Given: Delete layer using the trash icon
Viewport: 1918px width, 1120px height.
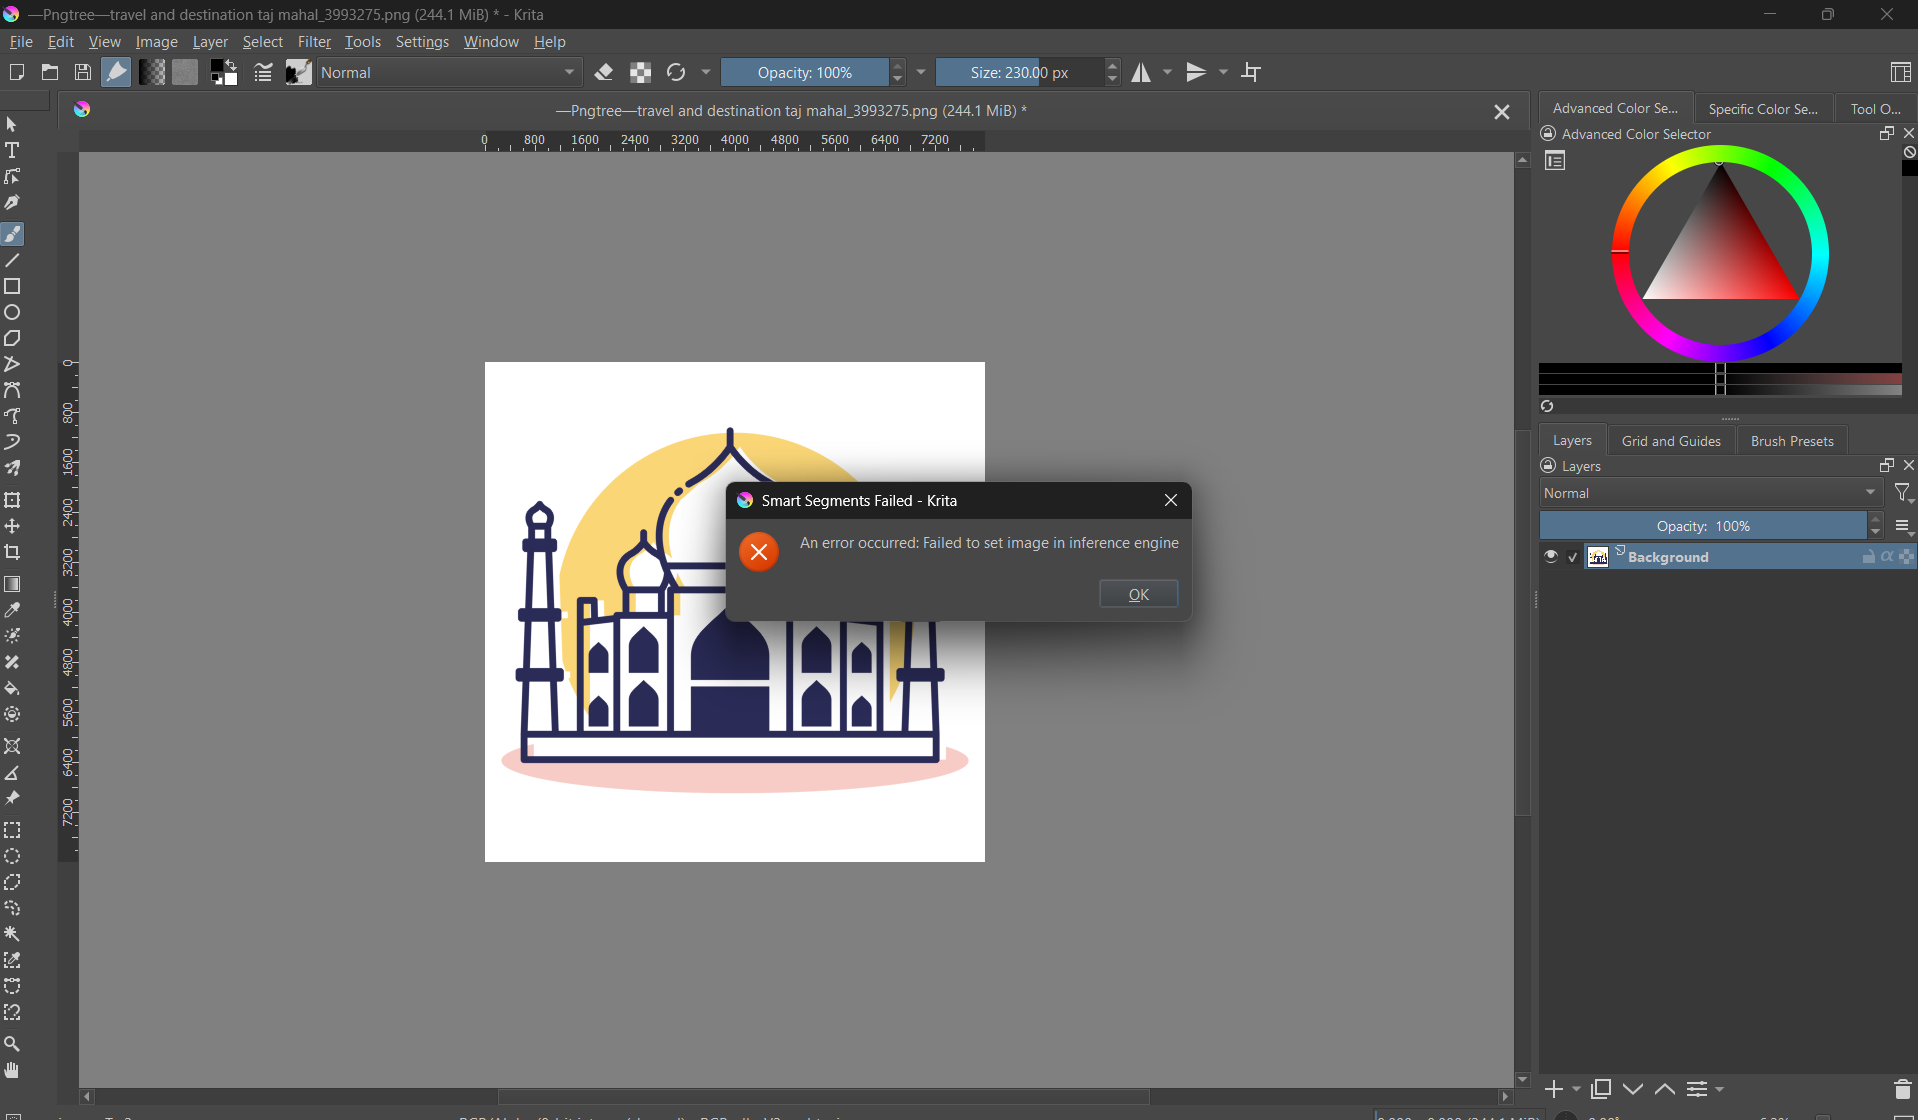Looking at the screenshot, I should [x=1902, y=1089].
